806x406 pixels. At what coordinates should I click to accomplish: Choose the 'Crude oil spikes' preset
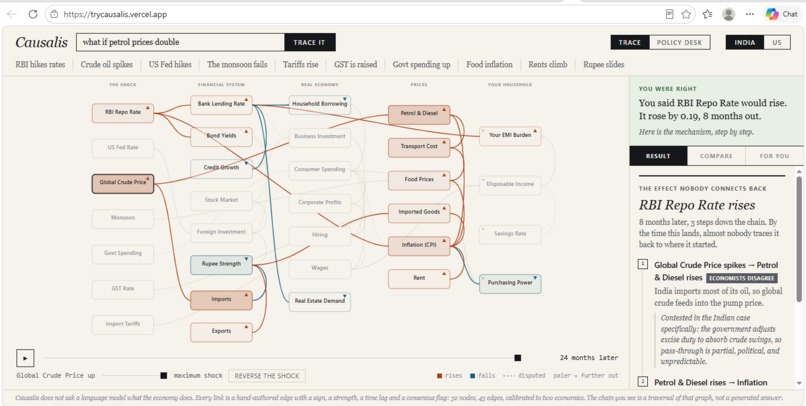(x=106, y=64)
